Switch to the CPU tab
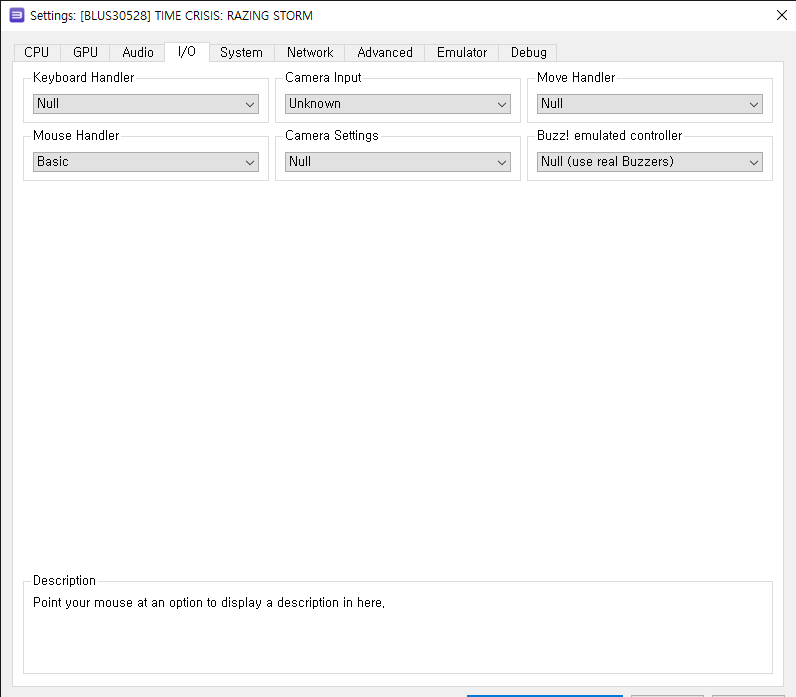Screen dimensions: 796x697 tap(37, 53)
